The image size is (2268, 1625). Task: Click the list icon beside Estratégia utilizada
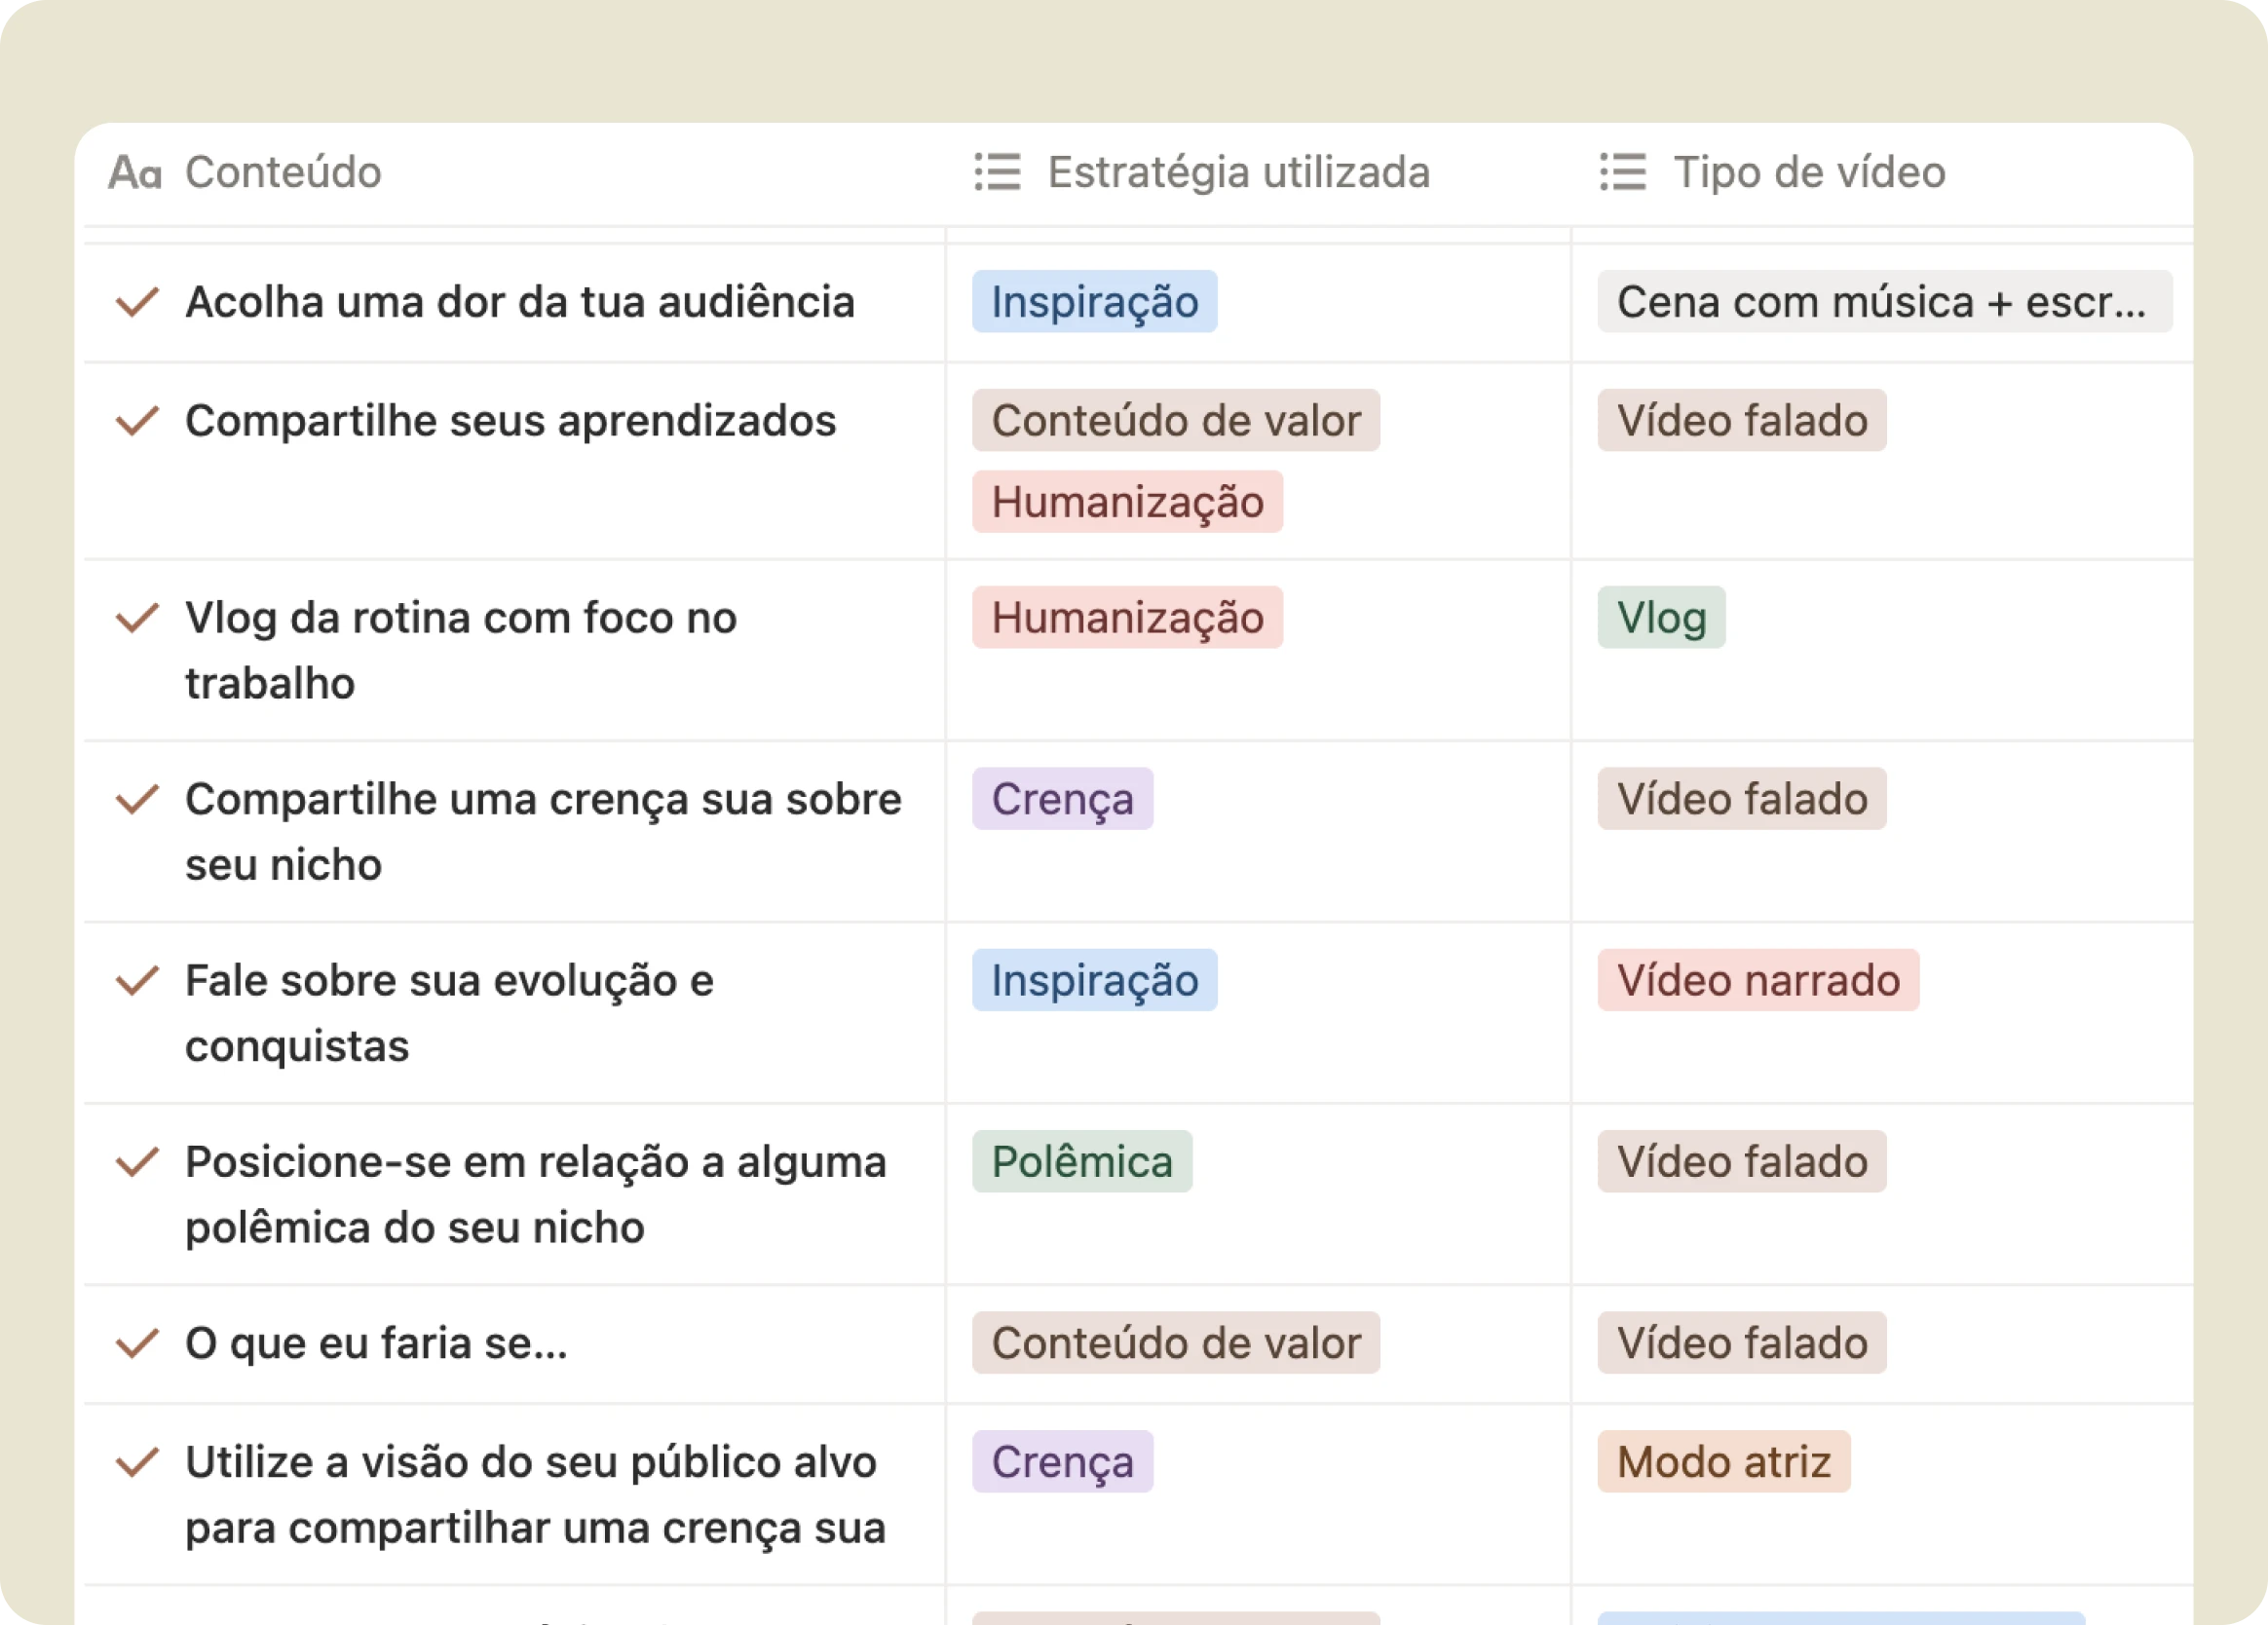997,172
